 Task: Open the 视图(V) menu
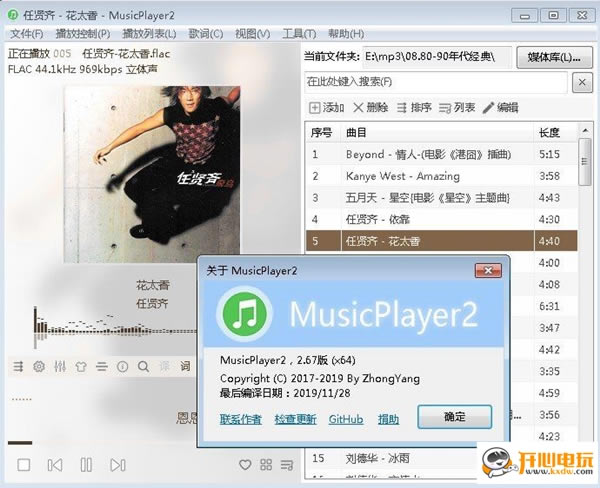253,34
